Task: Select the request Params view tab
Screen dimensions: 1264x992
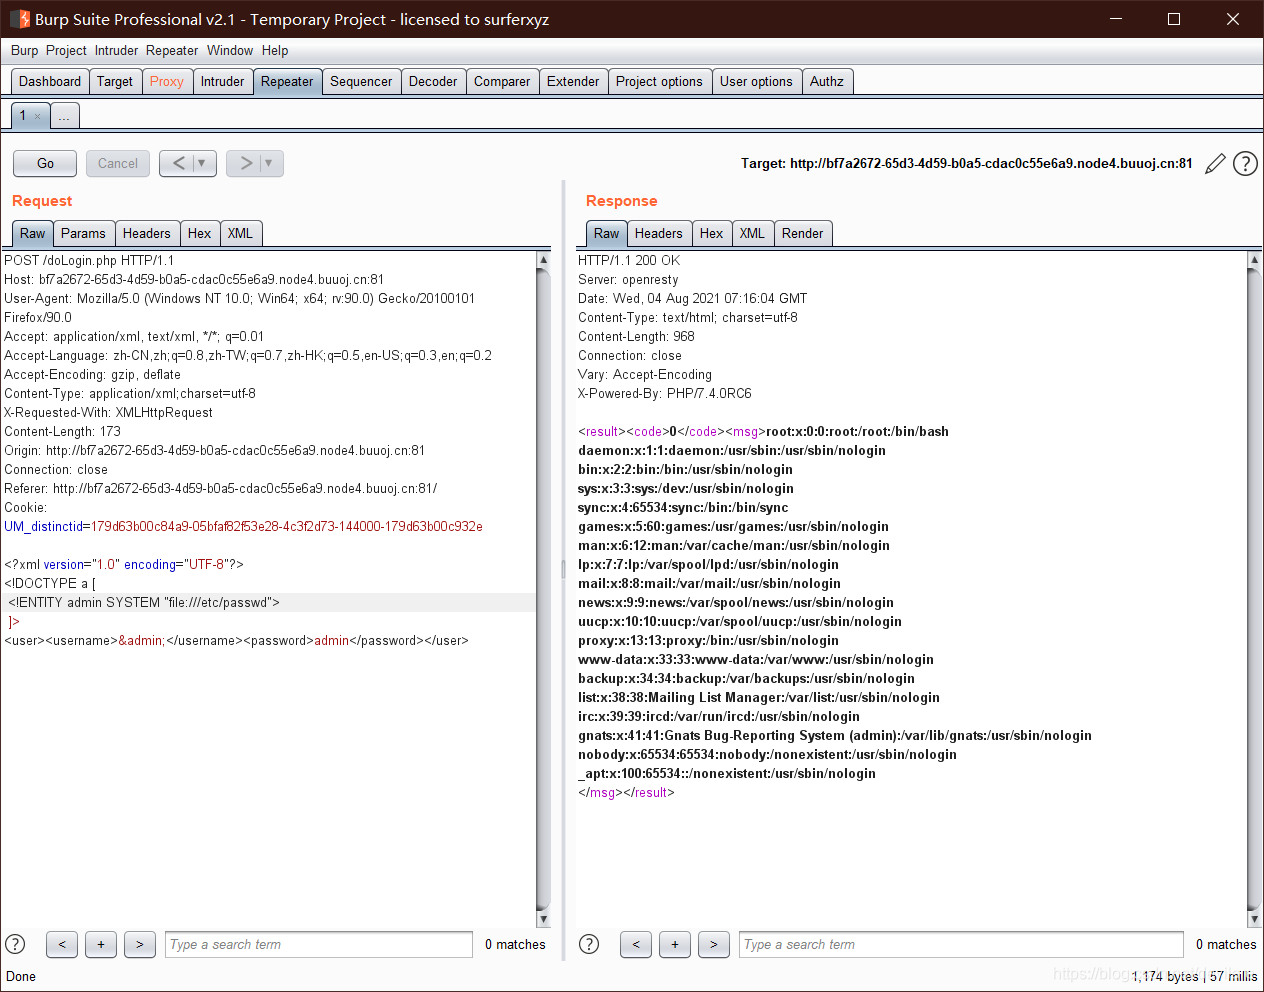Action: [x=83, y=234]
